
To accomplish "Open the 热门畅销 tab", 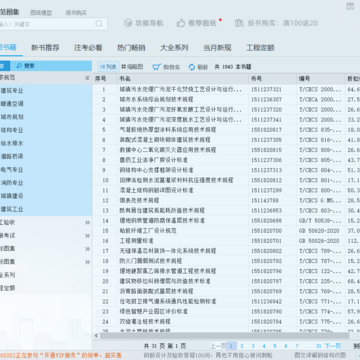I will tap(131, 48).
